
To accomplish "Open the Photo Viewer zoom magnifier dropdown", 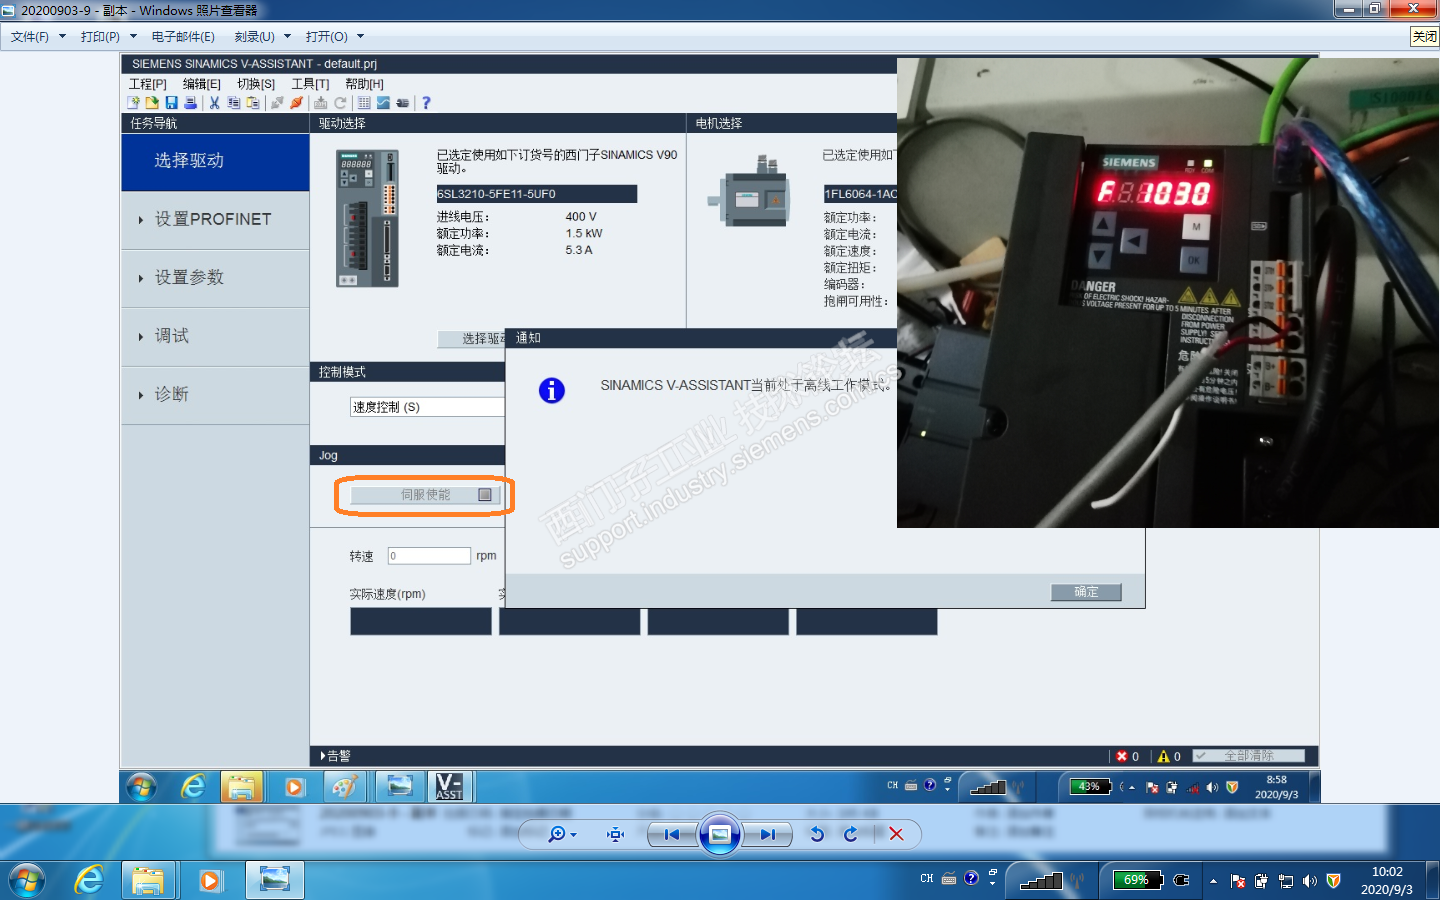I will [x=562, y=834].
